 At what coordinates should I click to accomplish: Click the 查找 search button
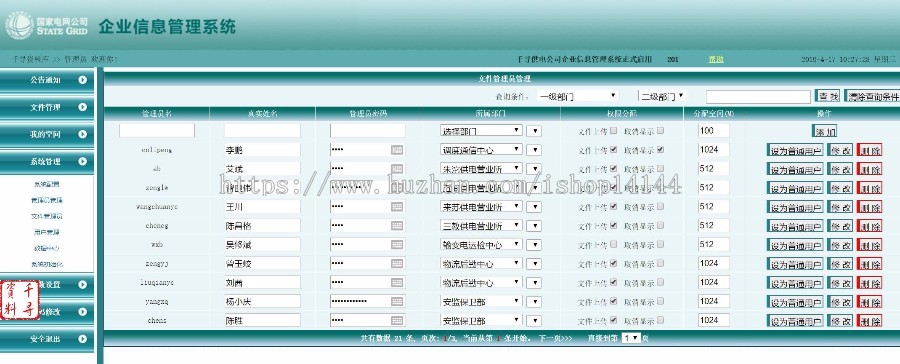click(x=828, y=96)
